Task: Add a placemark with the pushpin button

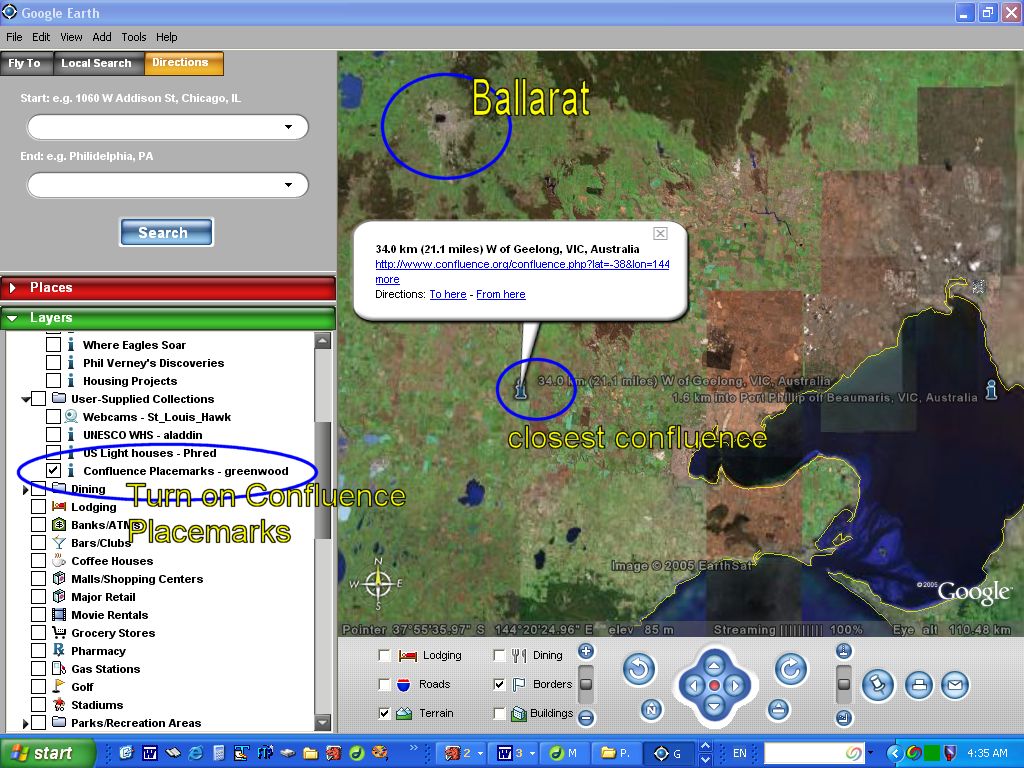Action: tap(878, 685)
